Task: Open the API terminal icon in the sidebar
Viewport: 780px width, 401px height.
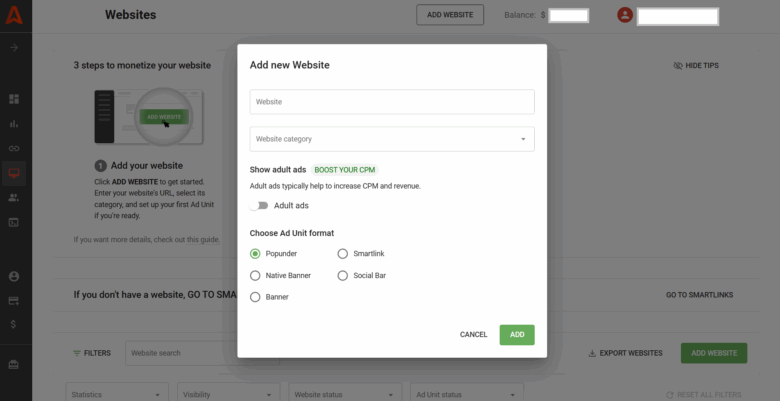Action: [x=14, y=222]
